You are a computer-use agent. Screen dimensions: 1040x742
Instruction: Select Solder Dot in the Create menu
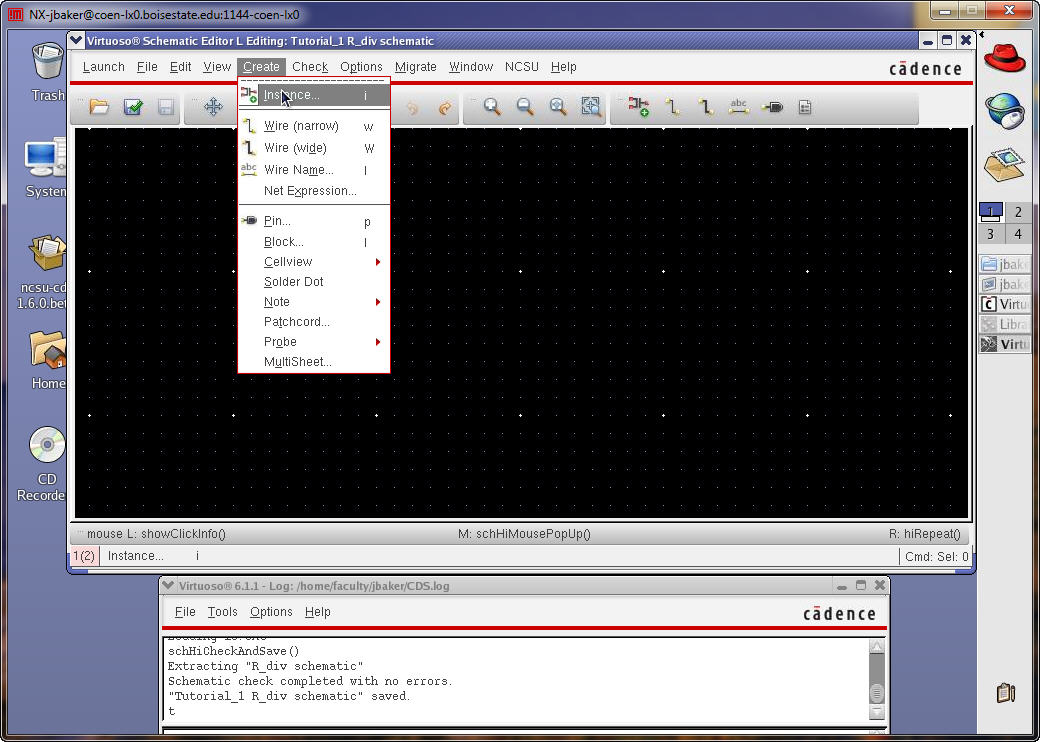(x=293, y=282)
